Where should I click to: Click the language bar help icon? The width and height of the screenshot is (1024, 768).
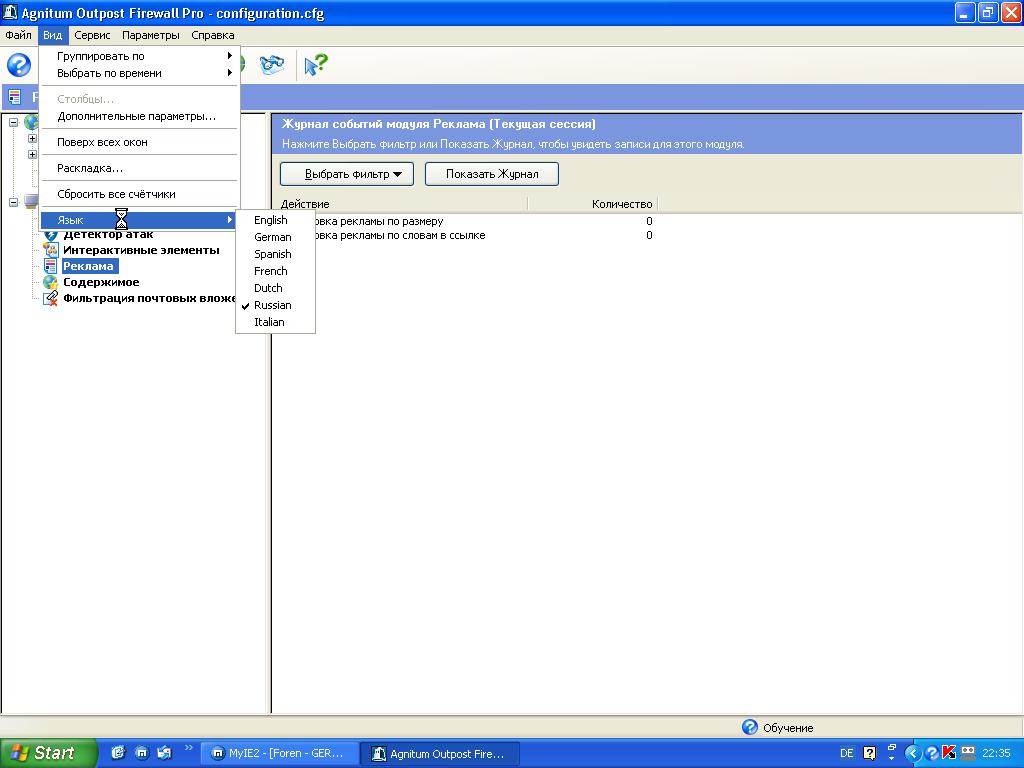pyautogui.click(x=869, y=753)
